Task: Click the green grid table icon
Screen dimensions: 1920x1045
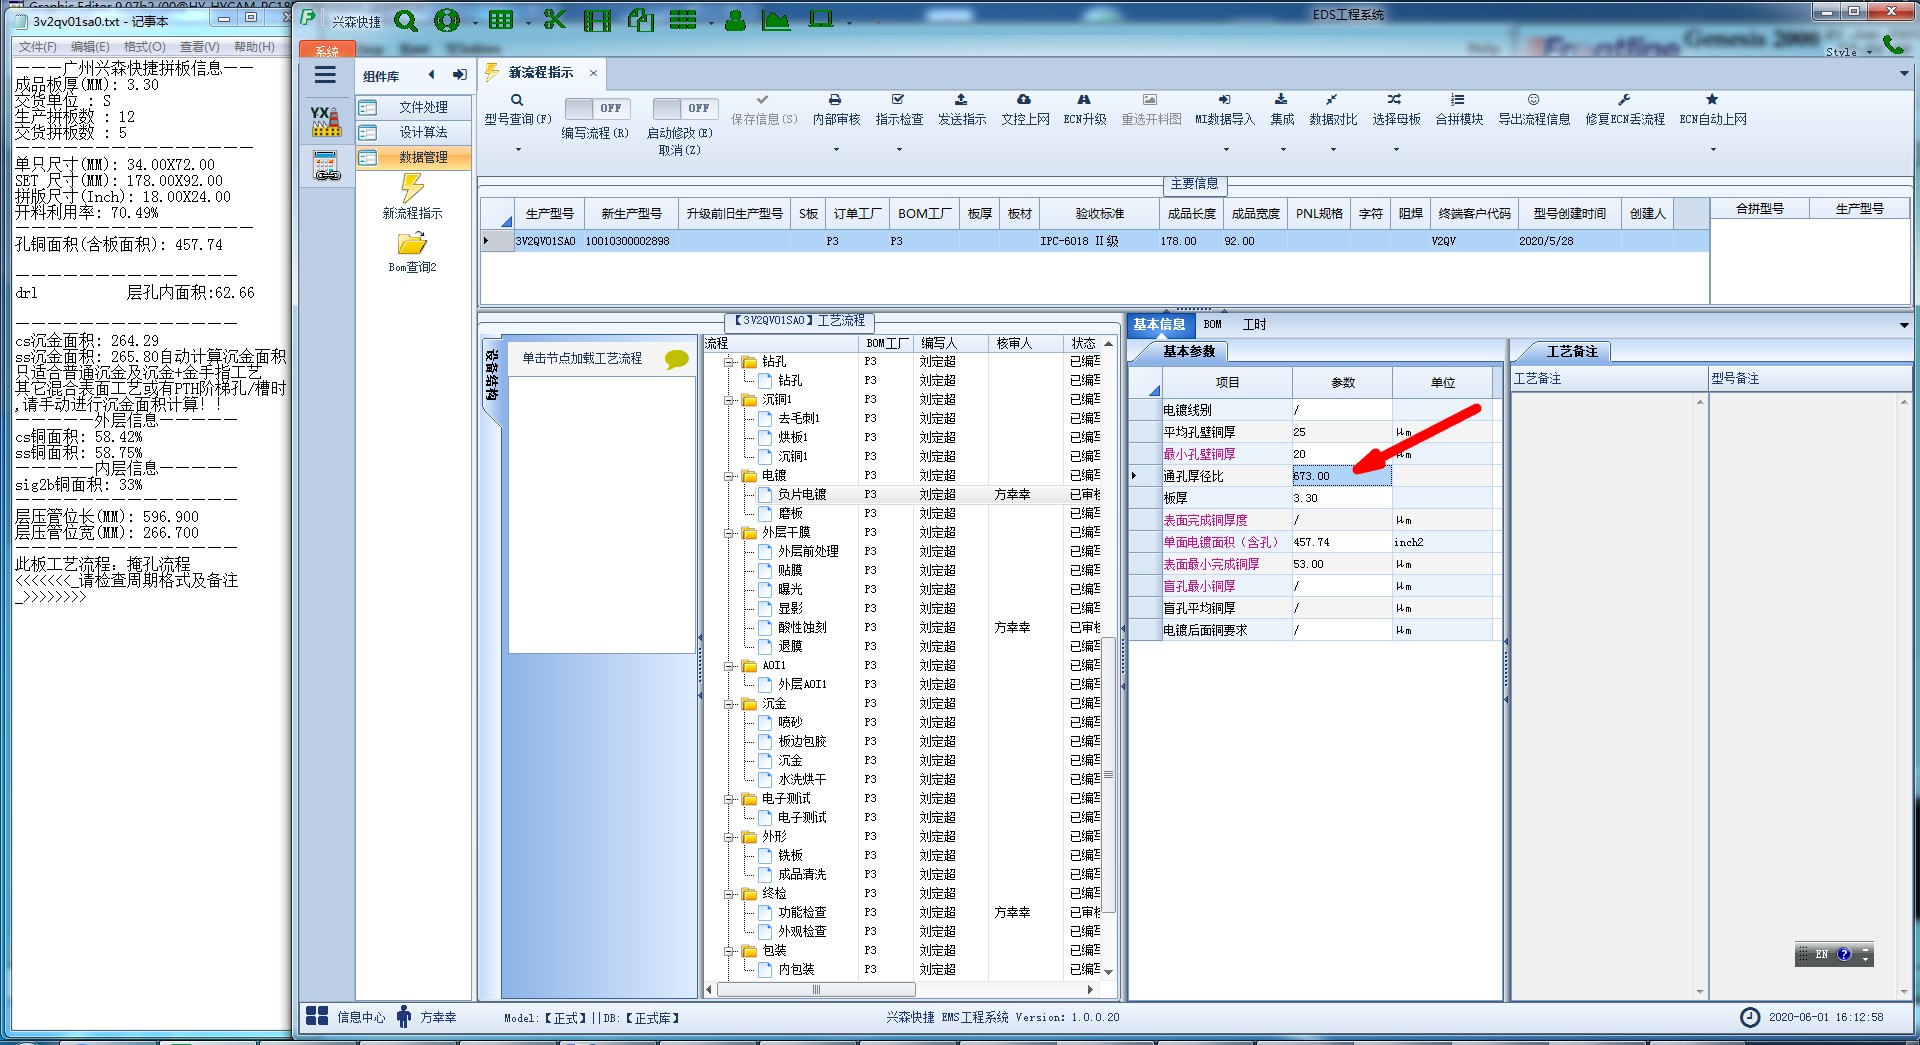Action: pyautogui.click(x=501, y=19)
